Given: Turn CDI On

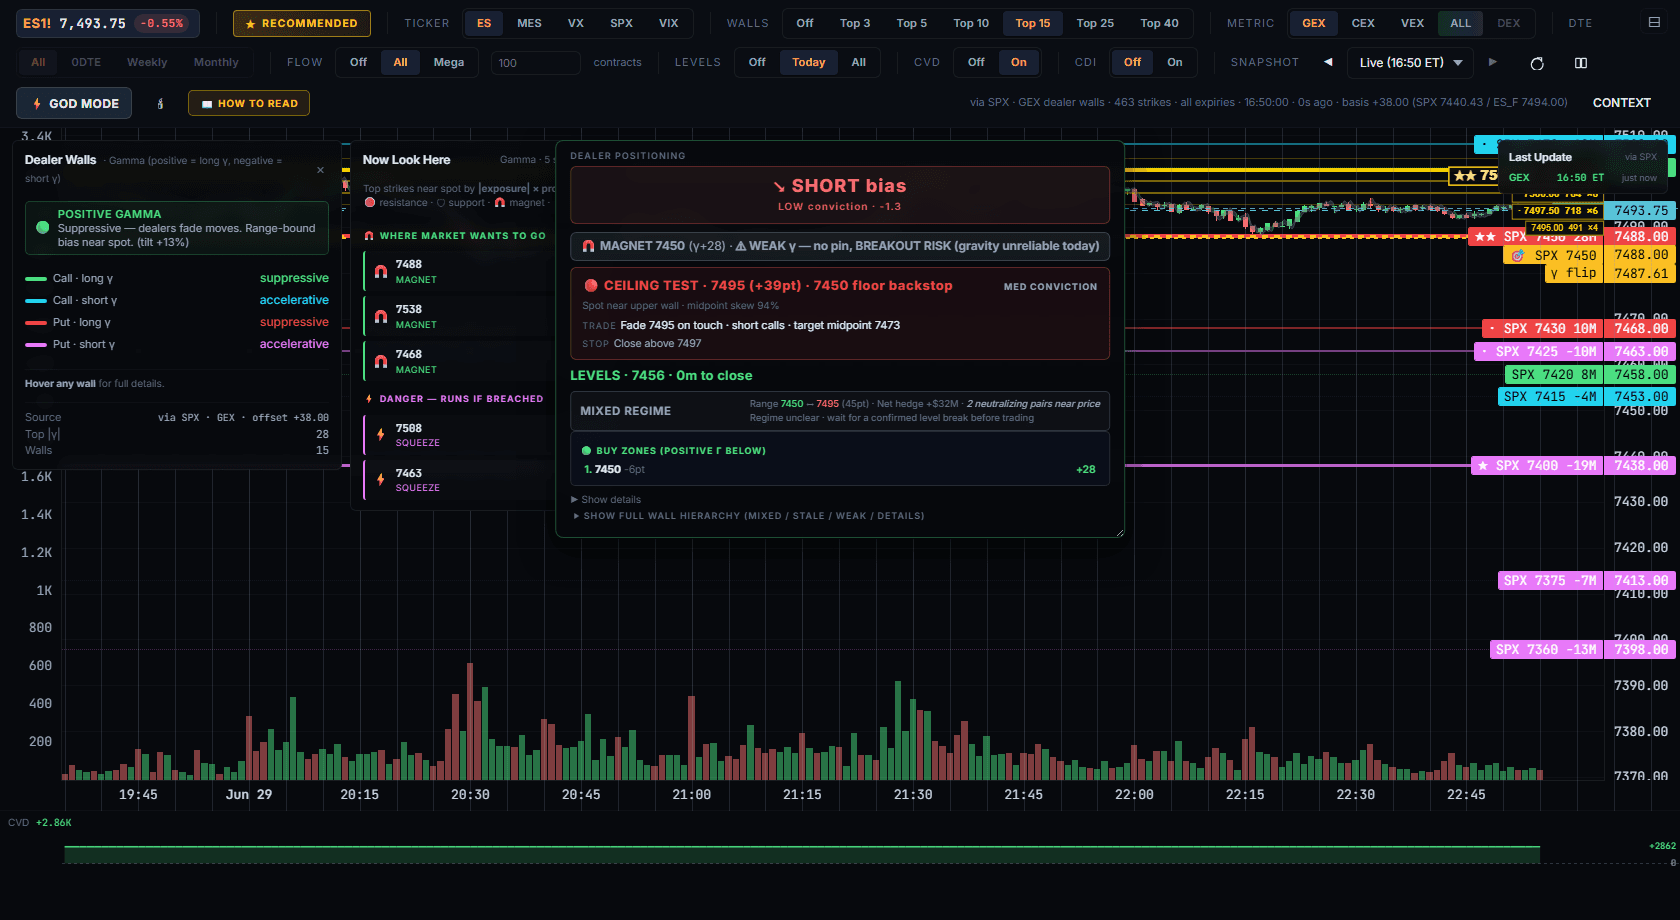Looking at the screenshot, I should pyautogui.click(x=1175, y=62).
